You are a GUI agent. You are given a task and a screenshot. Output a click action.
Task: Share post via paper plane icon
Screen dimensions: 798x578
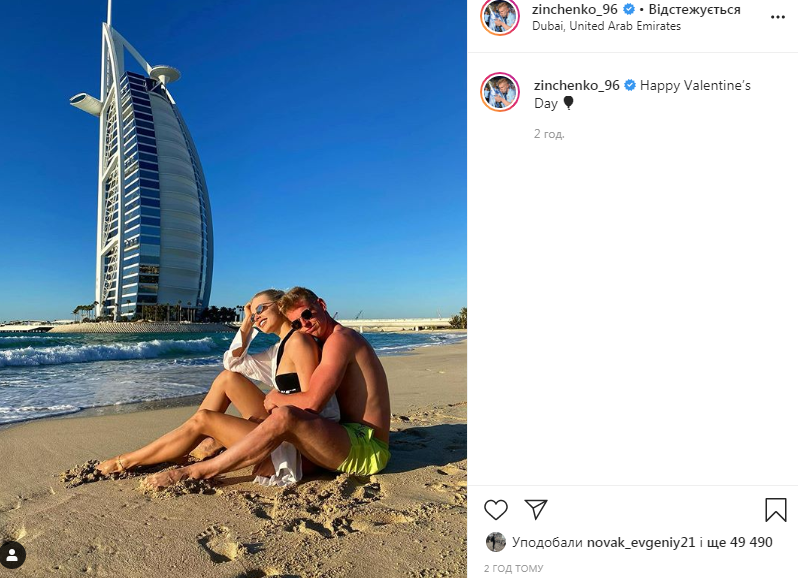(536, 509)
